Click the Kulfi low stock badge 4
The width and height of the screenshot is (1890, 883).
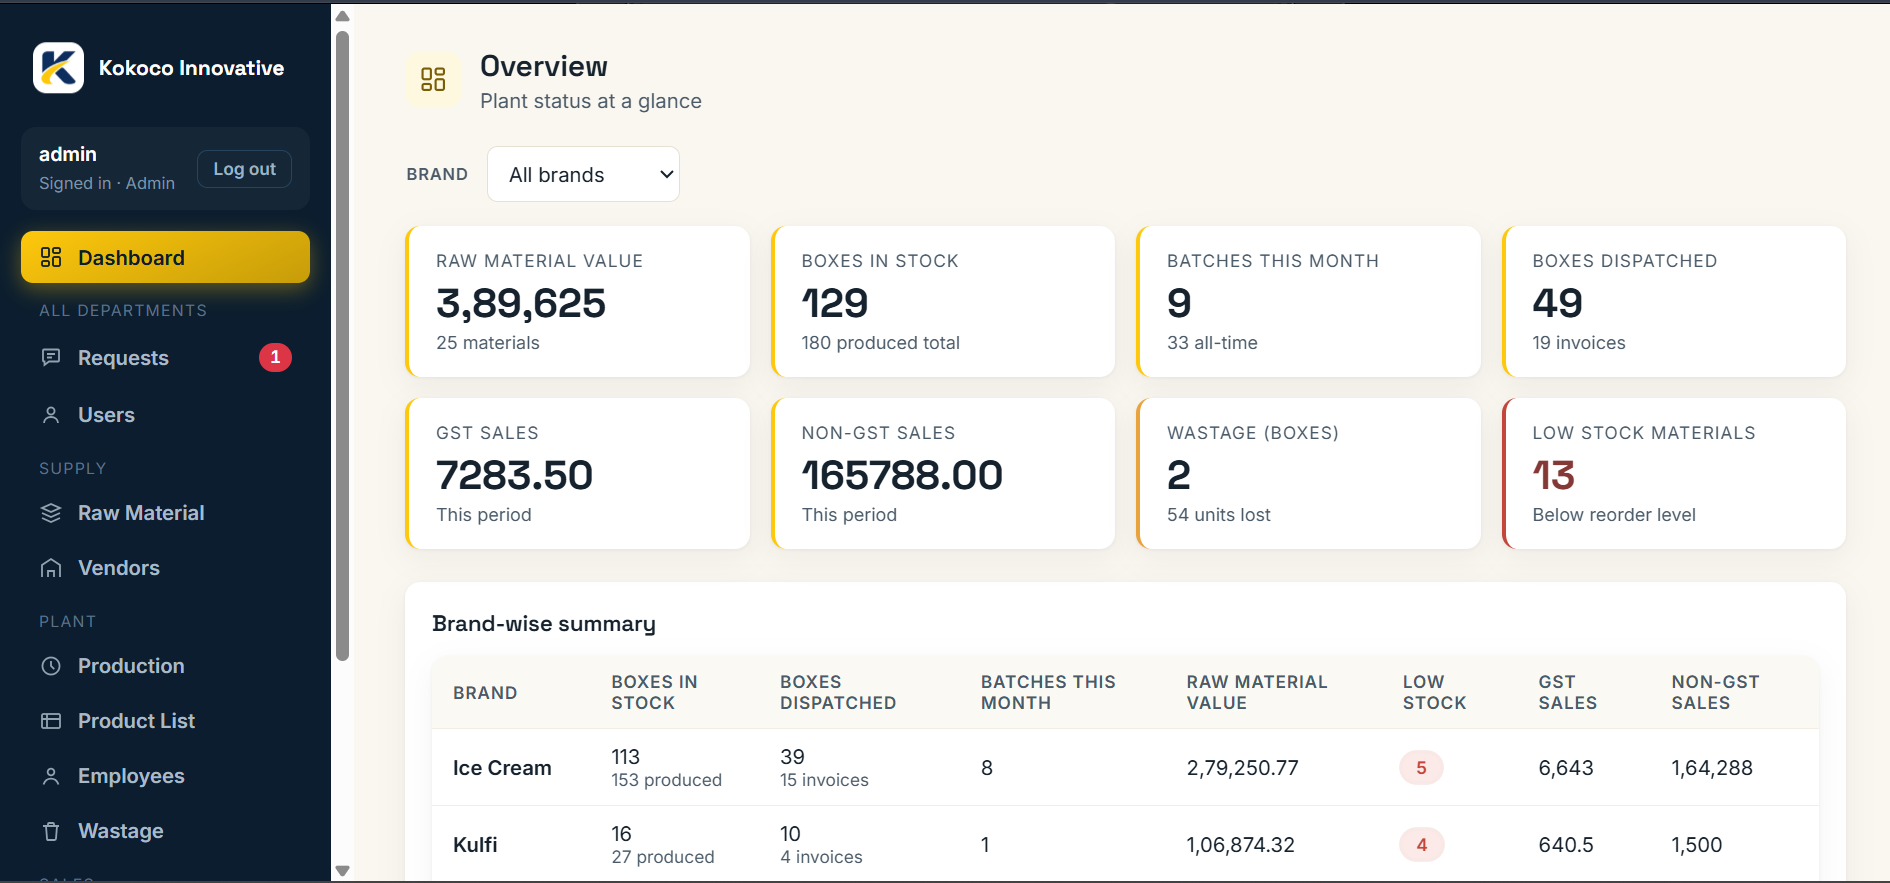(x=1421, y=845)
